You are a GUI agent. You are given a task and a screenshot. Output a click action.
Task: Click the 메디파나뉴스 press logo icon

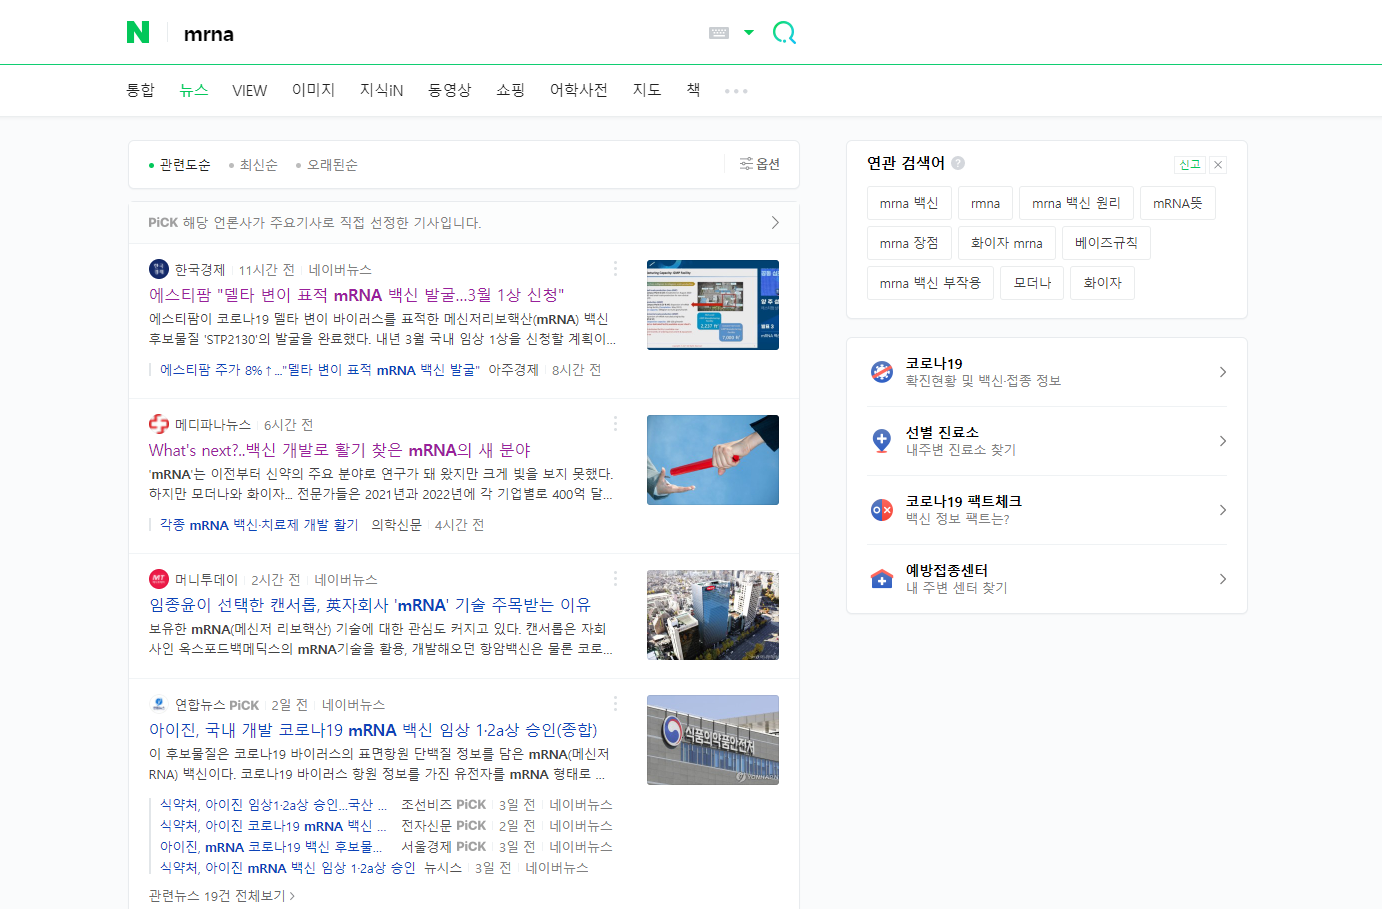click(x=159, y=424)
